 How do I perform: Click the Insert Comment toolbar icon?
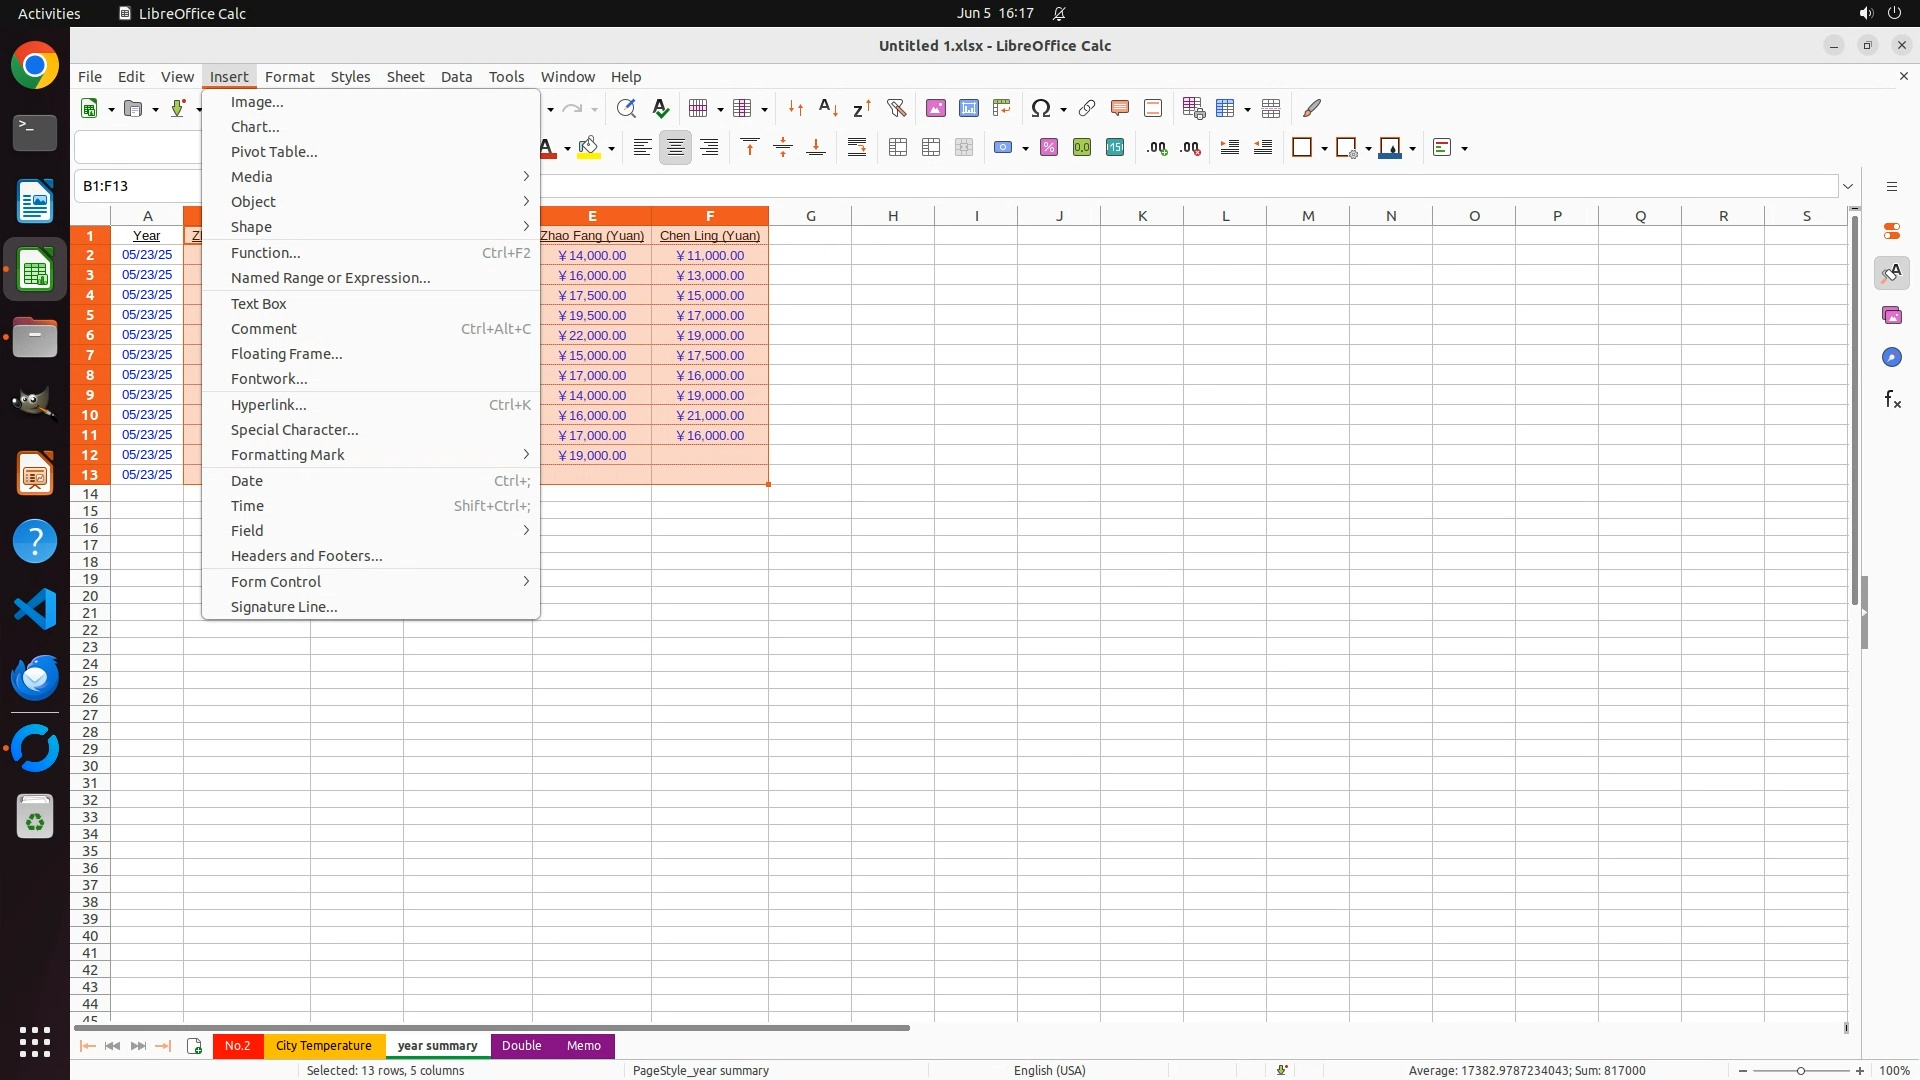coord(1119,108)
